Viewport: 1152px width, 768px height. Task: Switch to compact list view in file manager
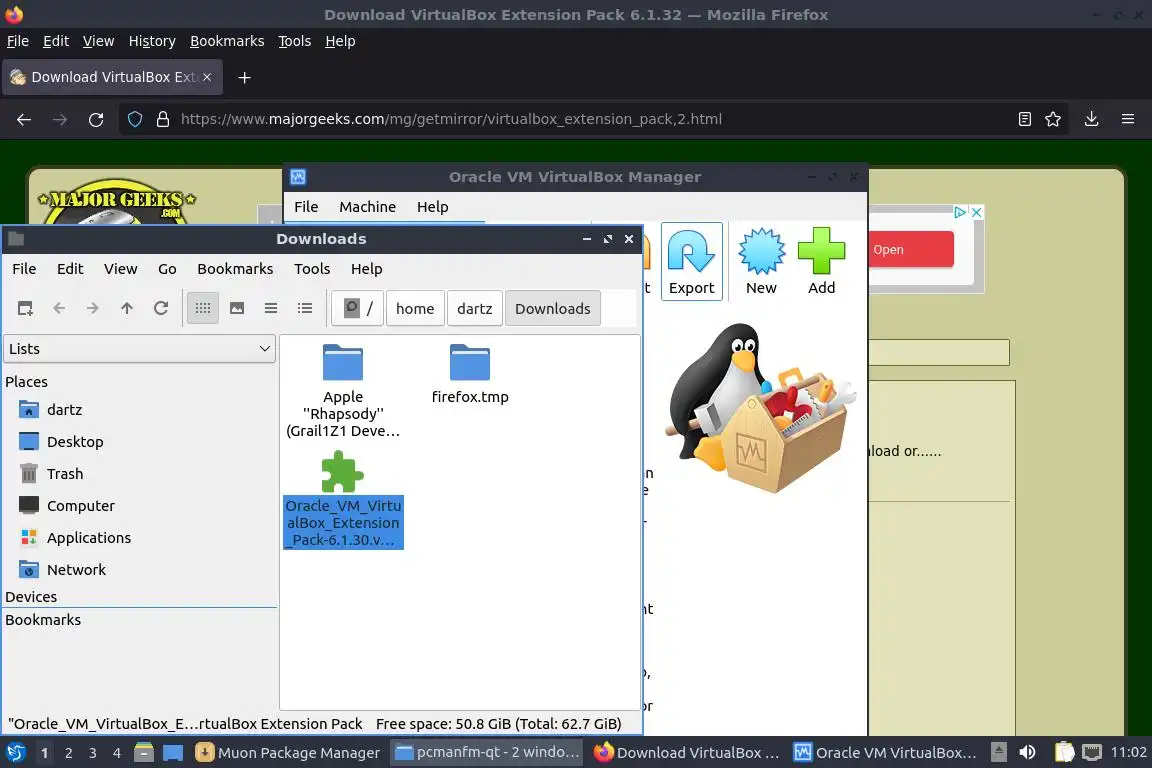(271, 309)
